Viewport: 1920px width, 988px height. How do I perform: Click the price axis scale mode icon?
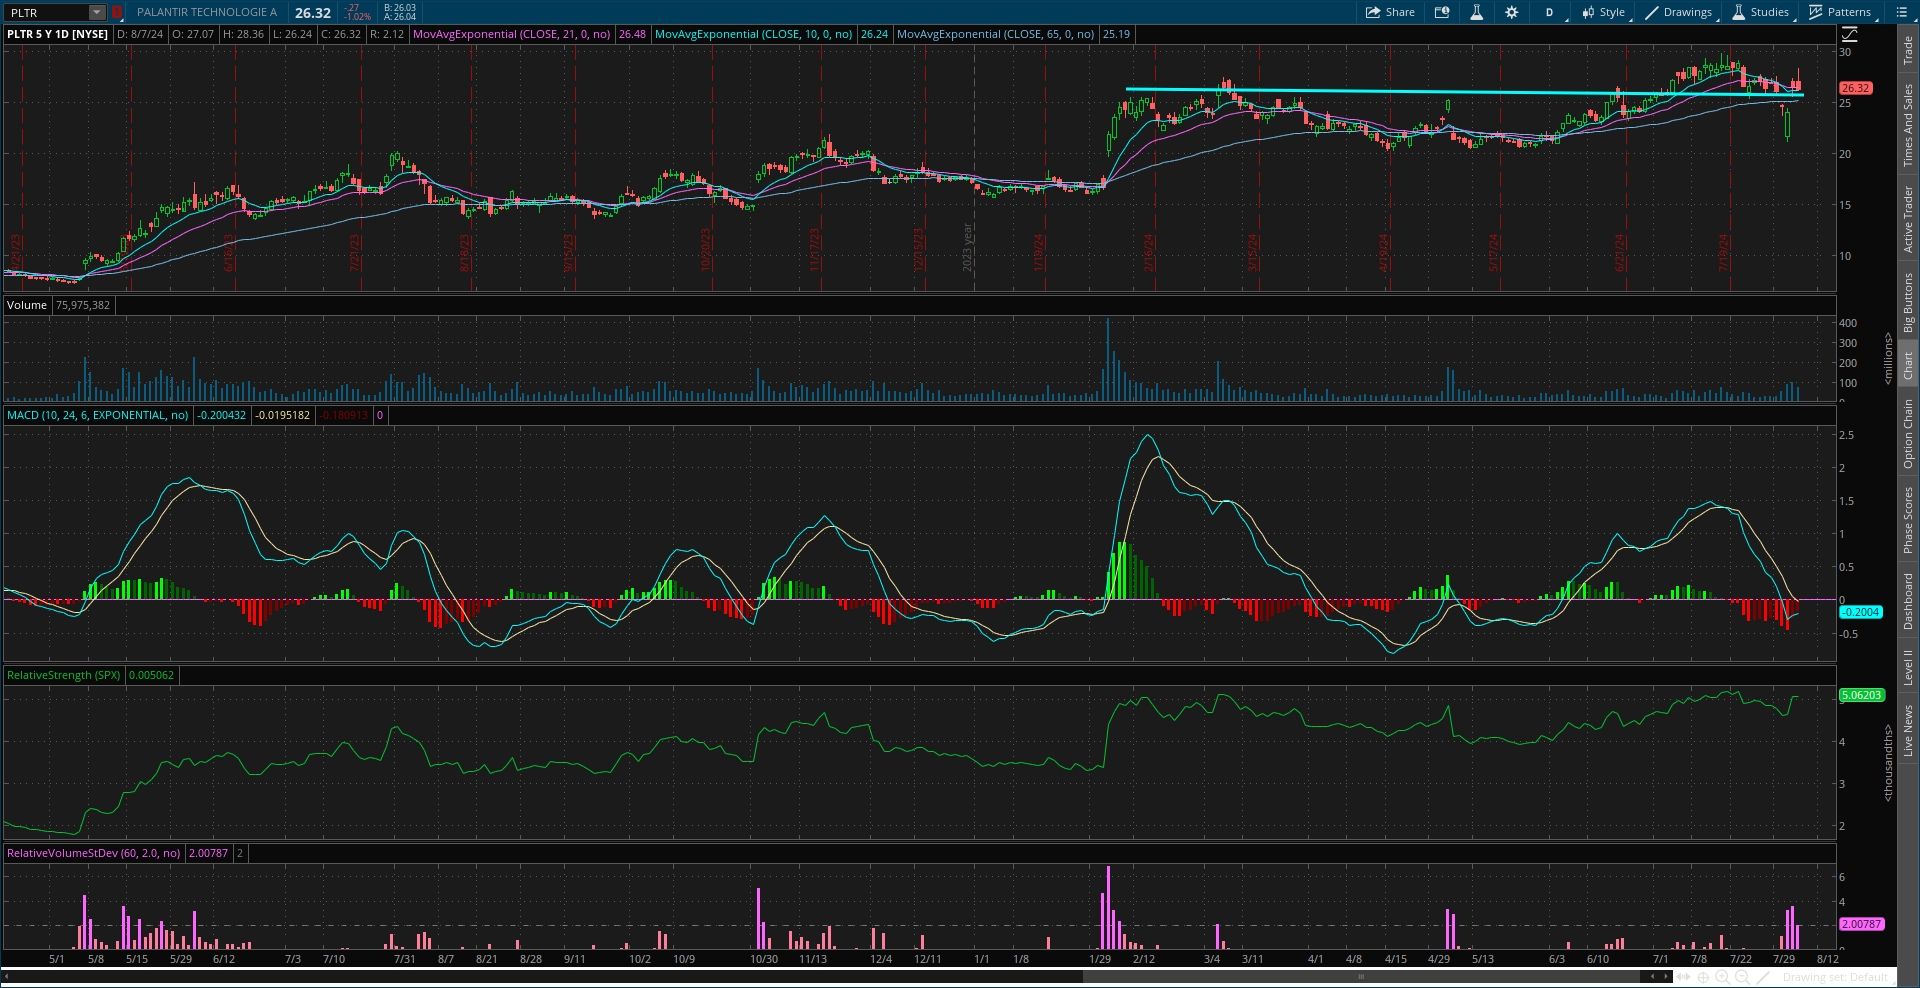1849,34
